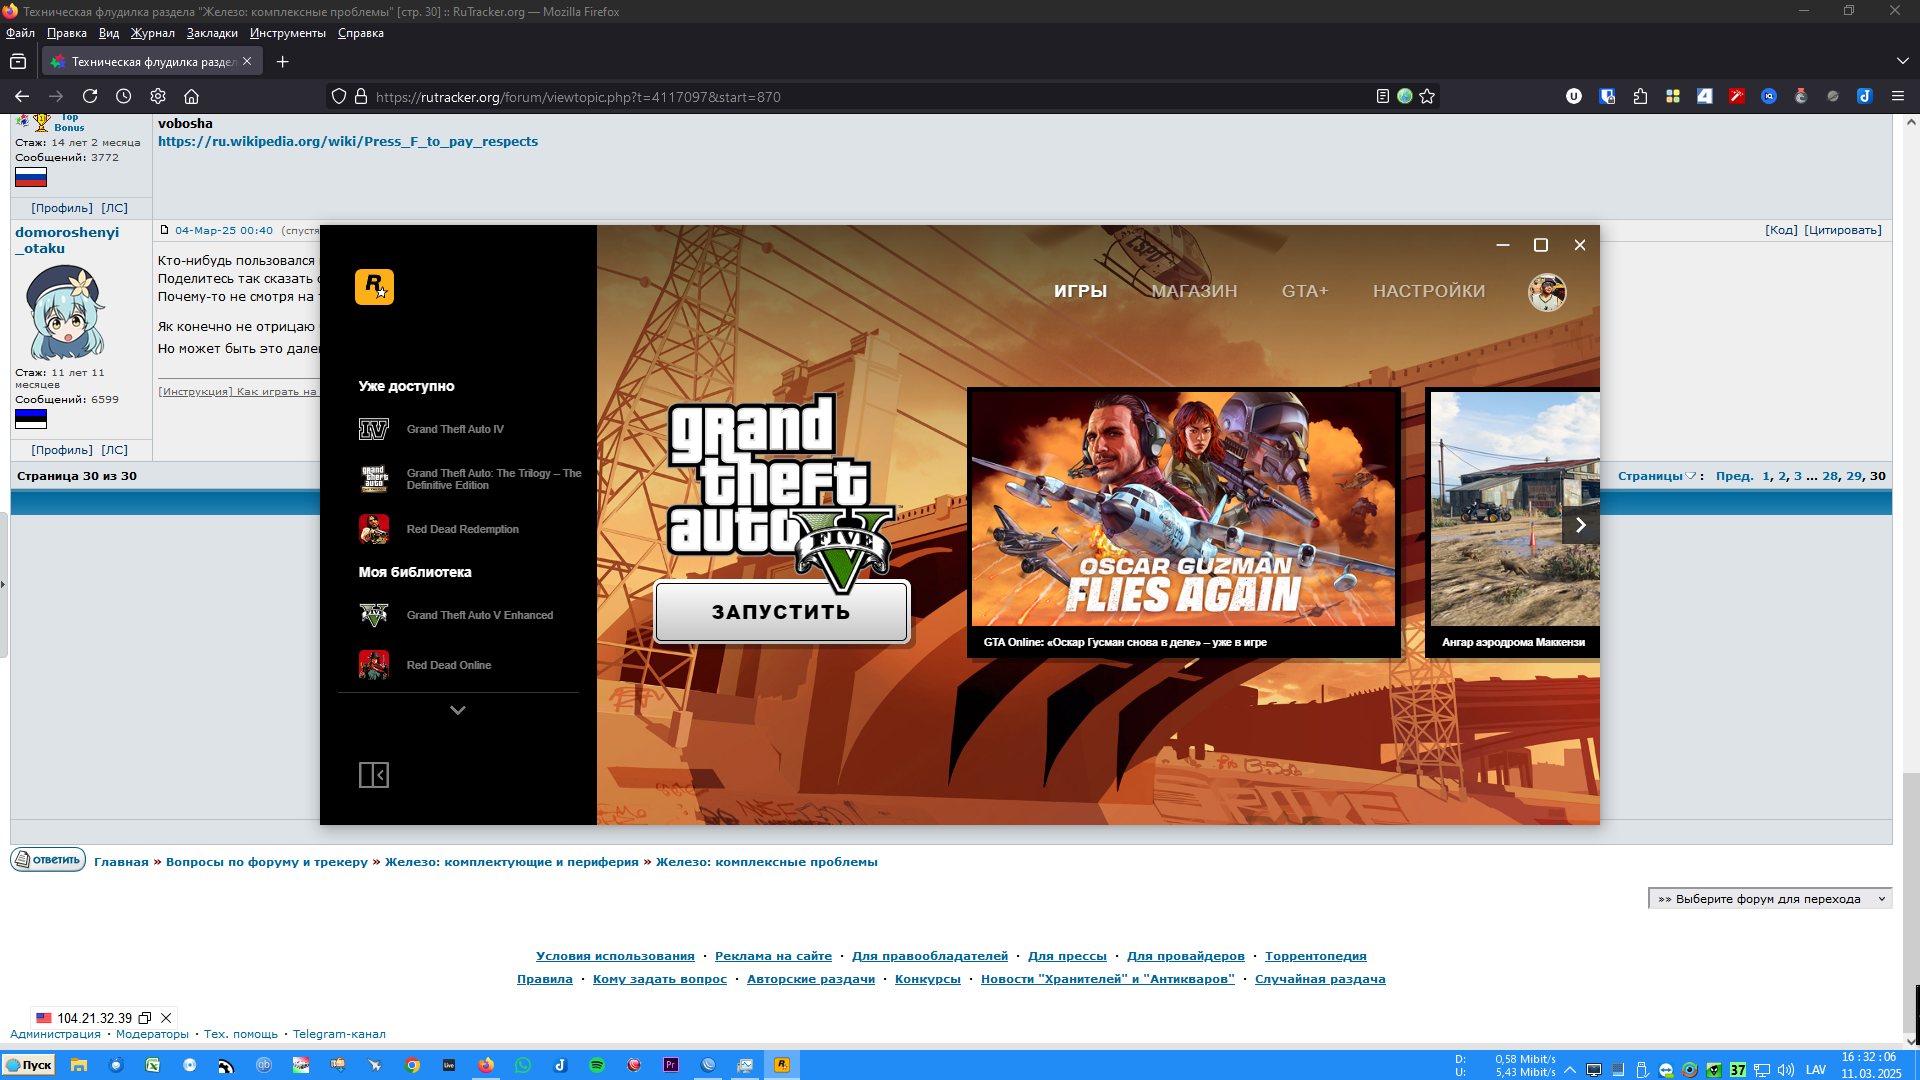
Task: Open the Ангар аэродрома Маккензи card
Action: point(1514,523)
